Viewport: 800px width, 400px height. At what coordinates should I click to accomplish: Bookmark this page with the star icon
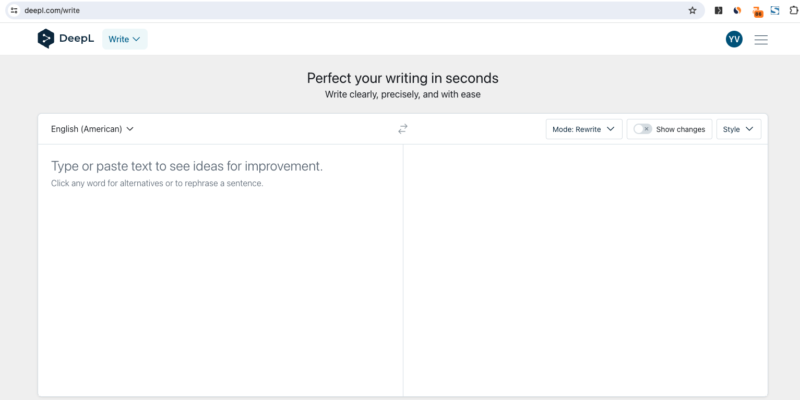(692, 10)
